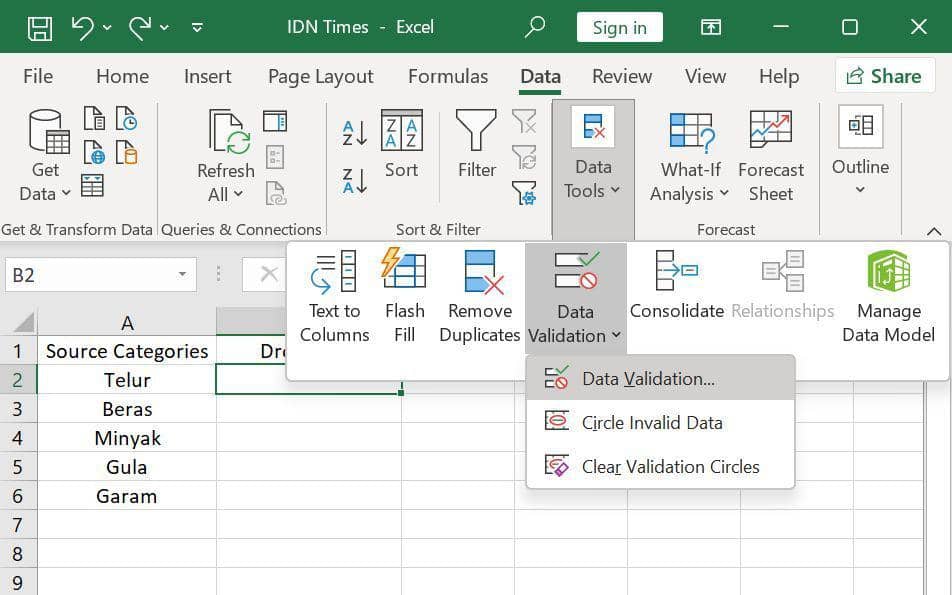952x595 pixels.
Task: Expand the Name Box dropdown
Action: [x=182, y=272]
